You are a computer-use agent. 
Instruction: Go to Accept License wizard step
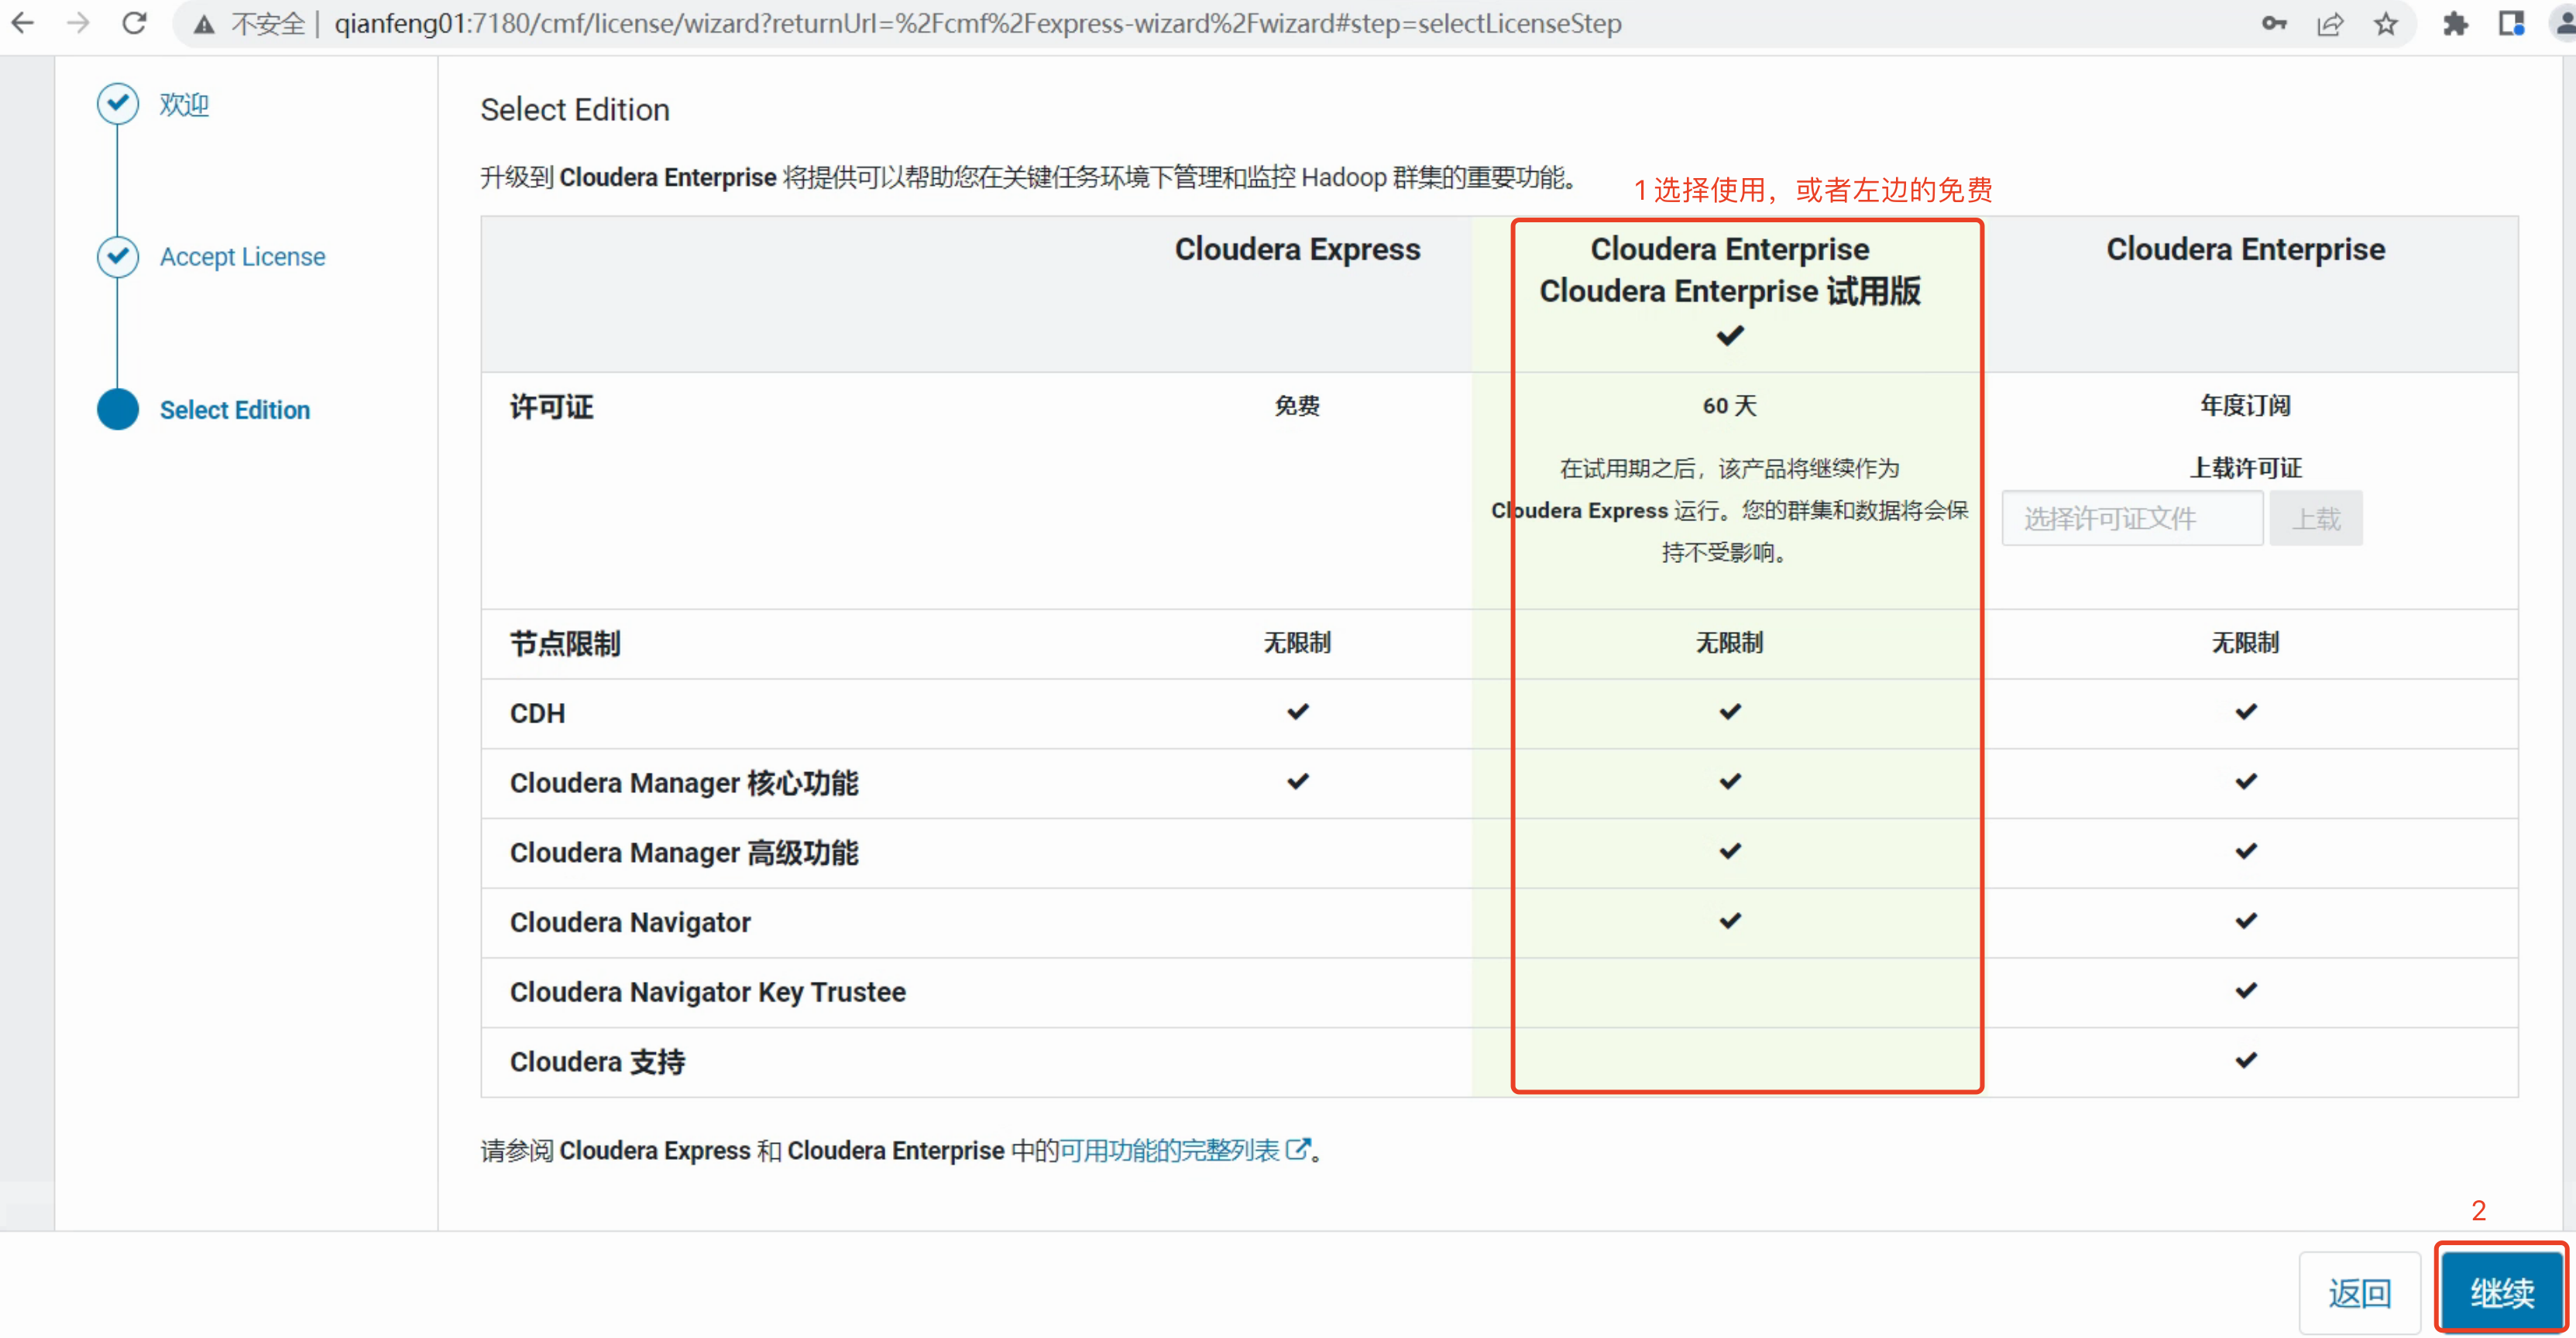[242, 257]
